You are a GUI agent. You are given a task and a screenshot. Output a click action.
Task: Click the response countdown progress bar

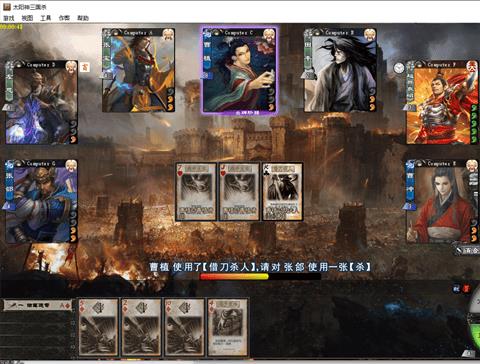point(260,276)
